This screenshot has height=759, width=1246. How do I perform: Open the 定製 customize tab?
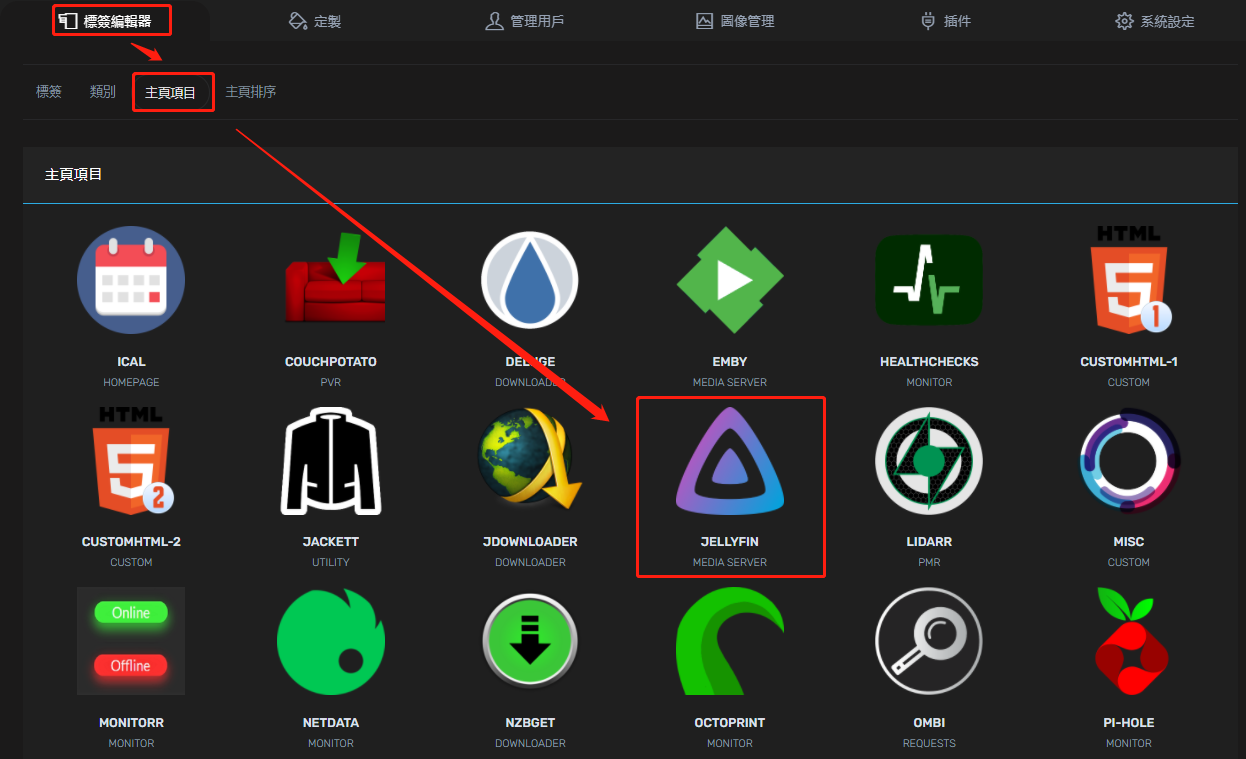click(315, 21)
